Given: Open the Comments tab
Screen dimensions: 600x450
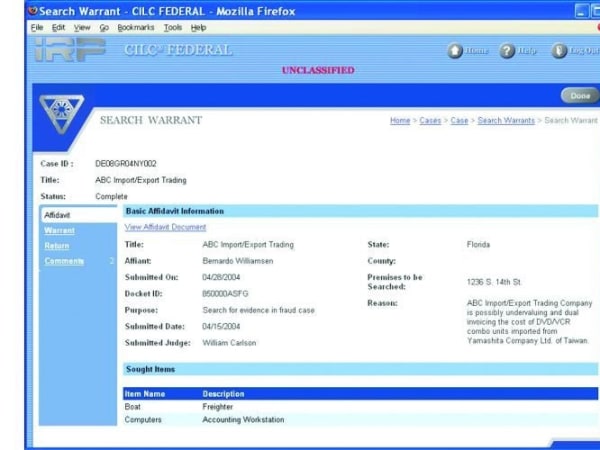Looking at the screenshot, I should (64, 261).
